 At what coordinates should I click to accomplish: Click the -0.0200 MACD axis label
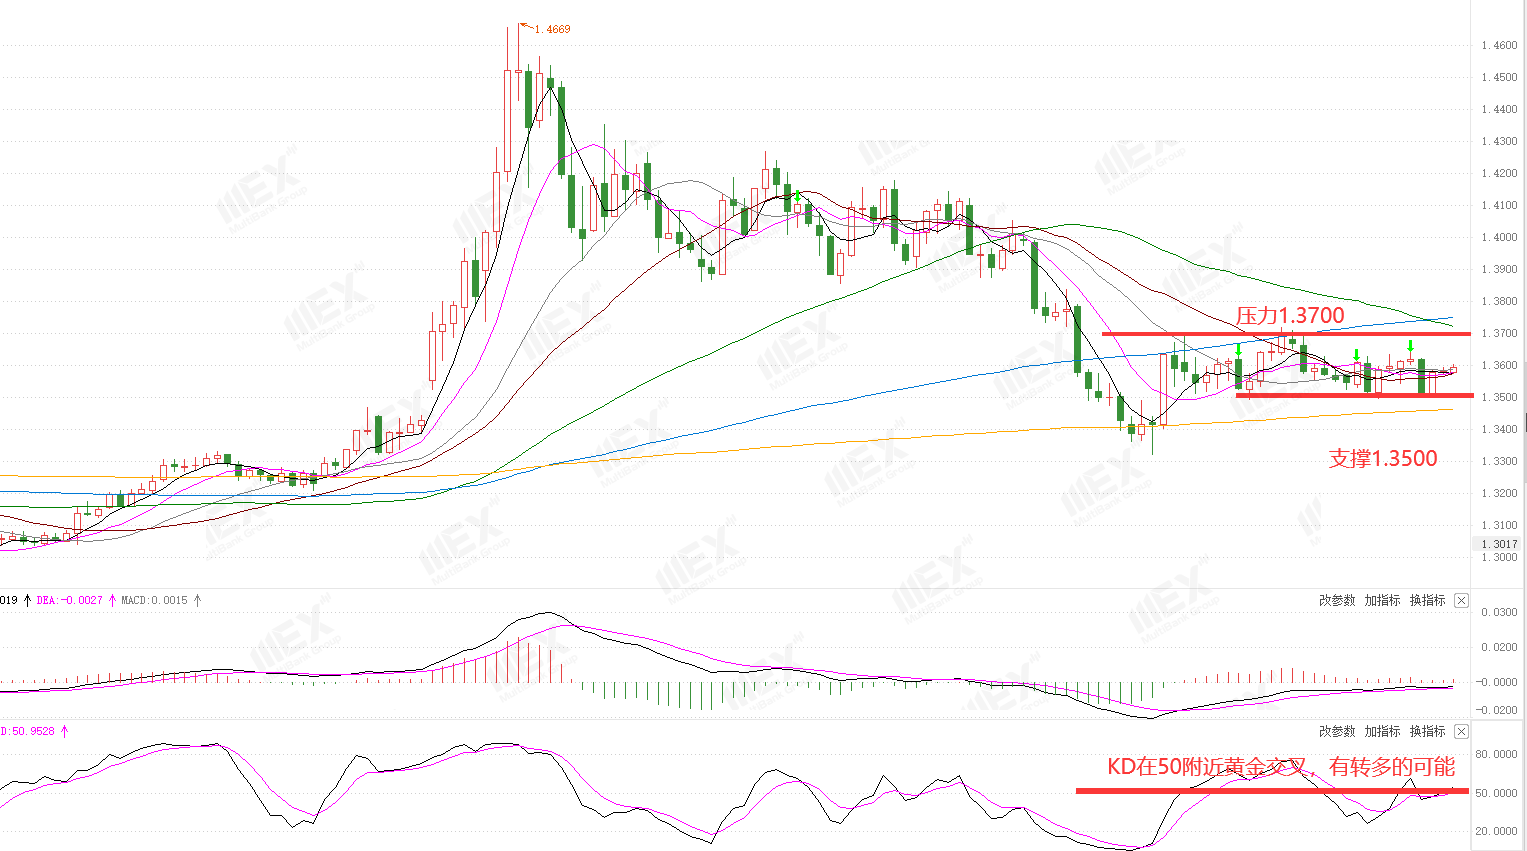point(1497,710)
